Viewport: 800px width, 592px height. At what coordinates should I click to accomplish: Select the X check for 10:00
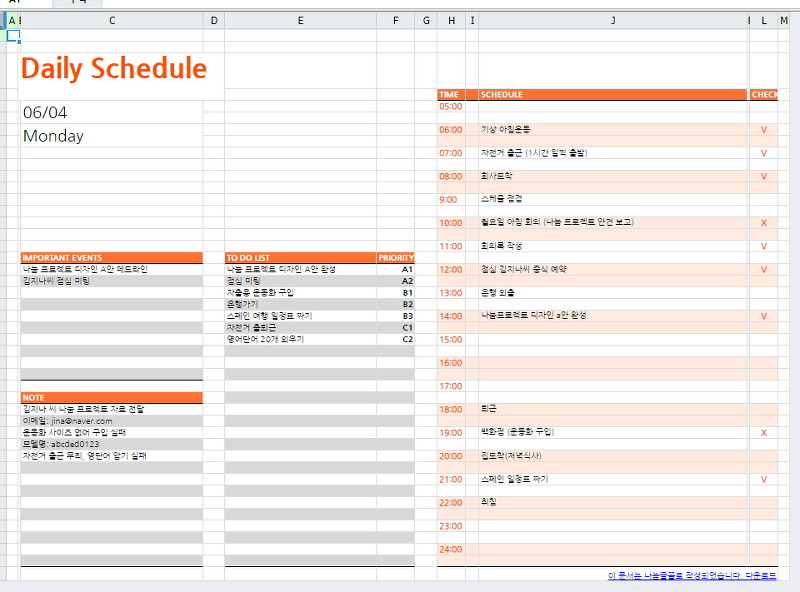[x=764, y=223]
